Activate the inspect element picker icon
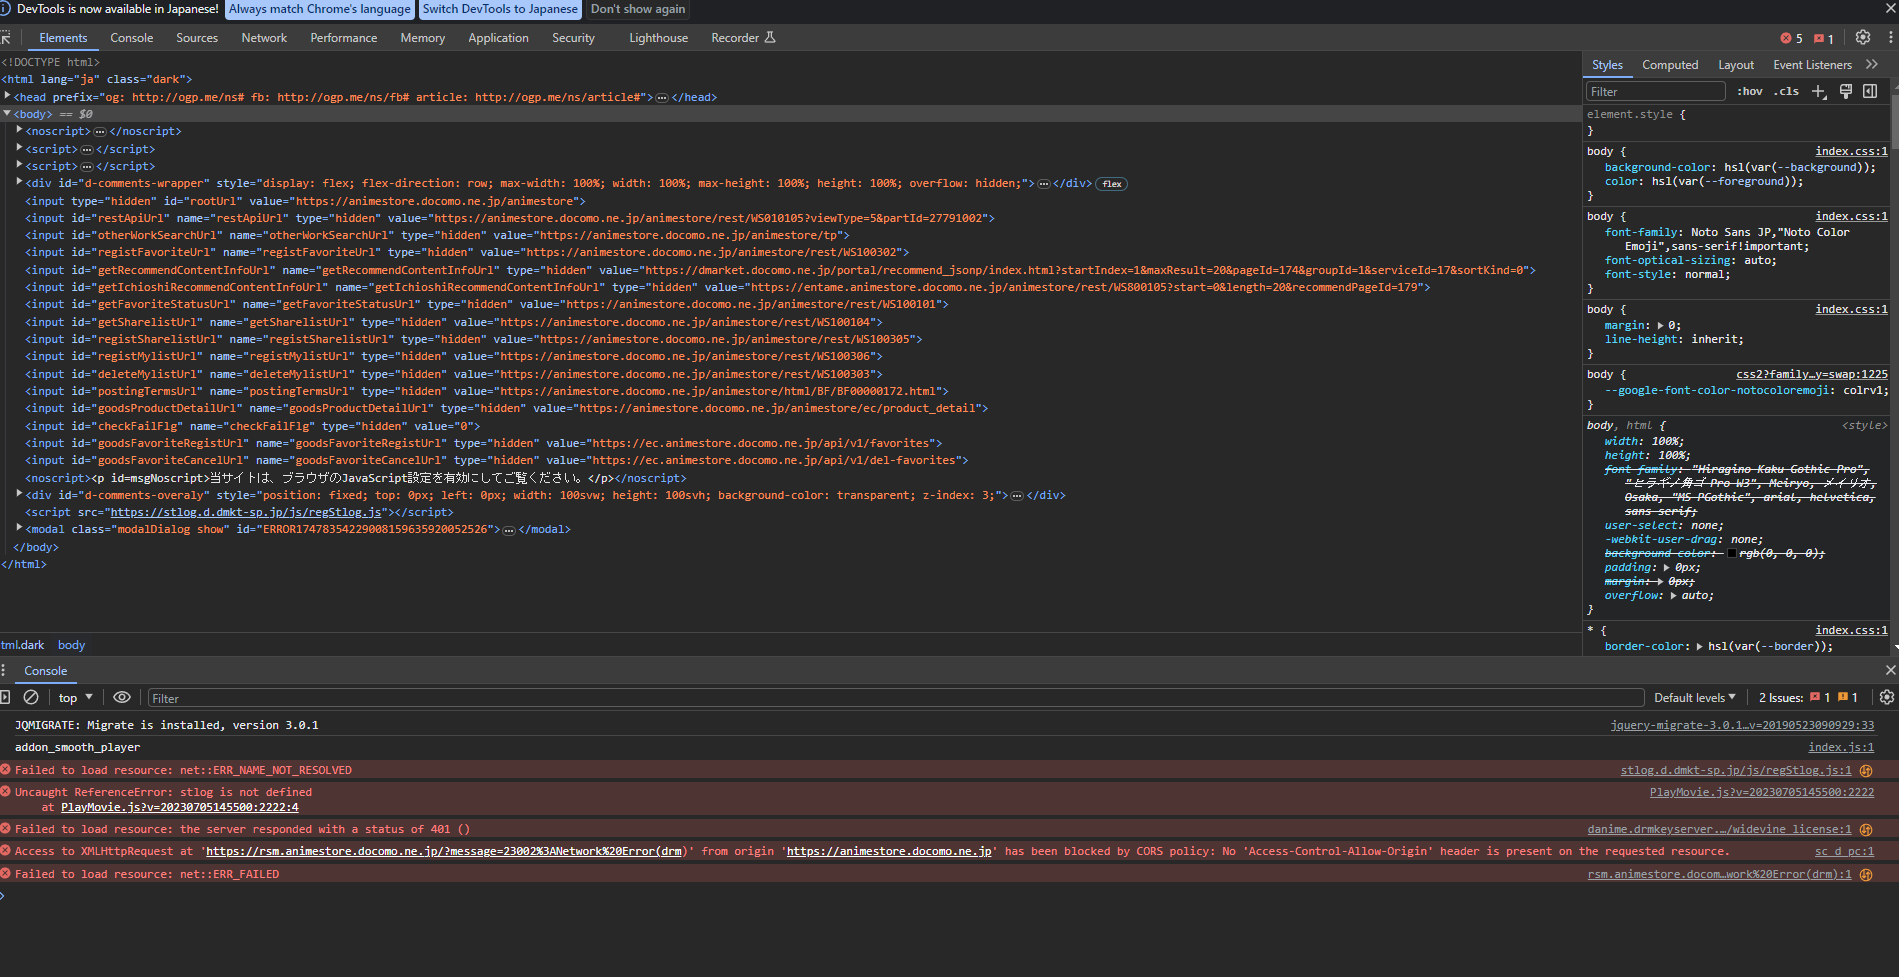The width and height of the screenshot is (1899, 977). (5, 38)
